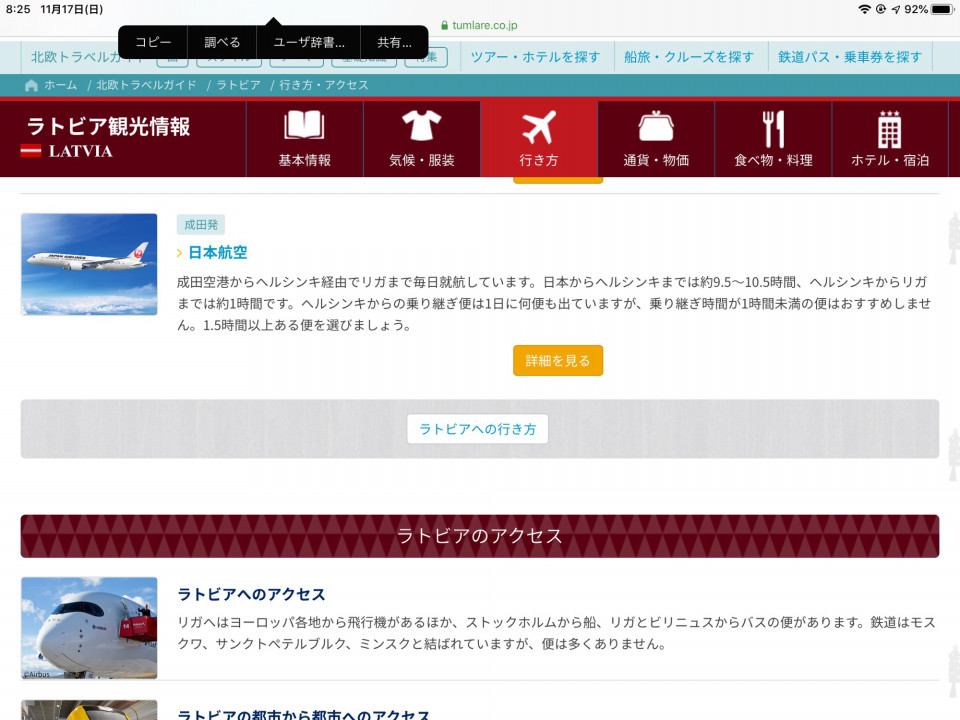Tap the Japan Airlines plane thumbnail

tap(89, 264)
